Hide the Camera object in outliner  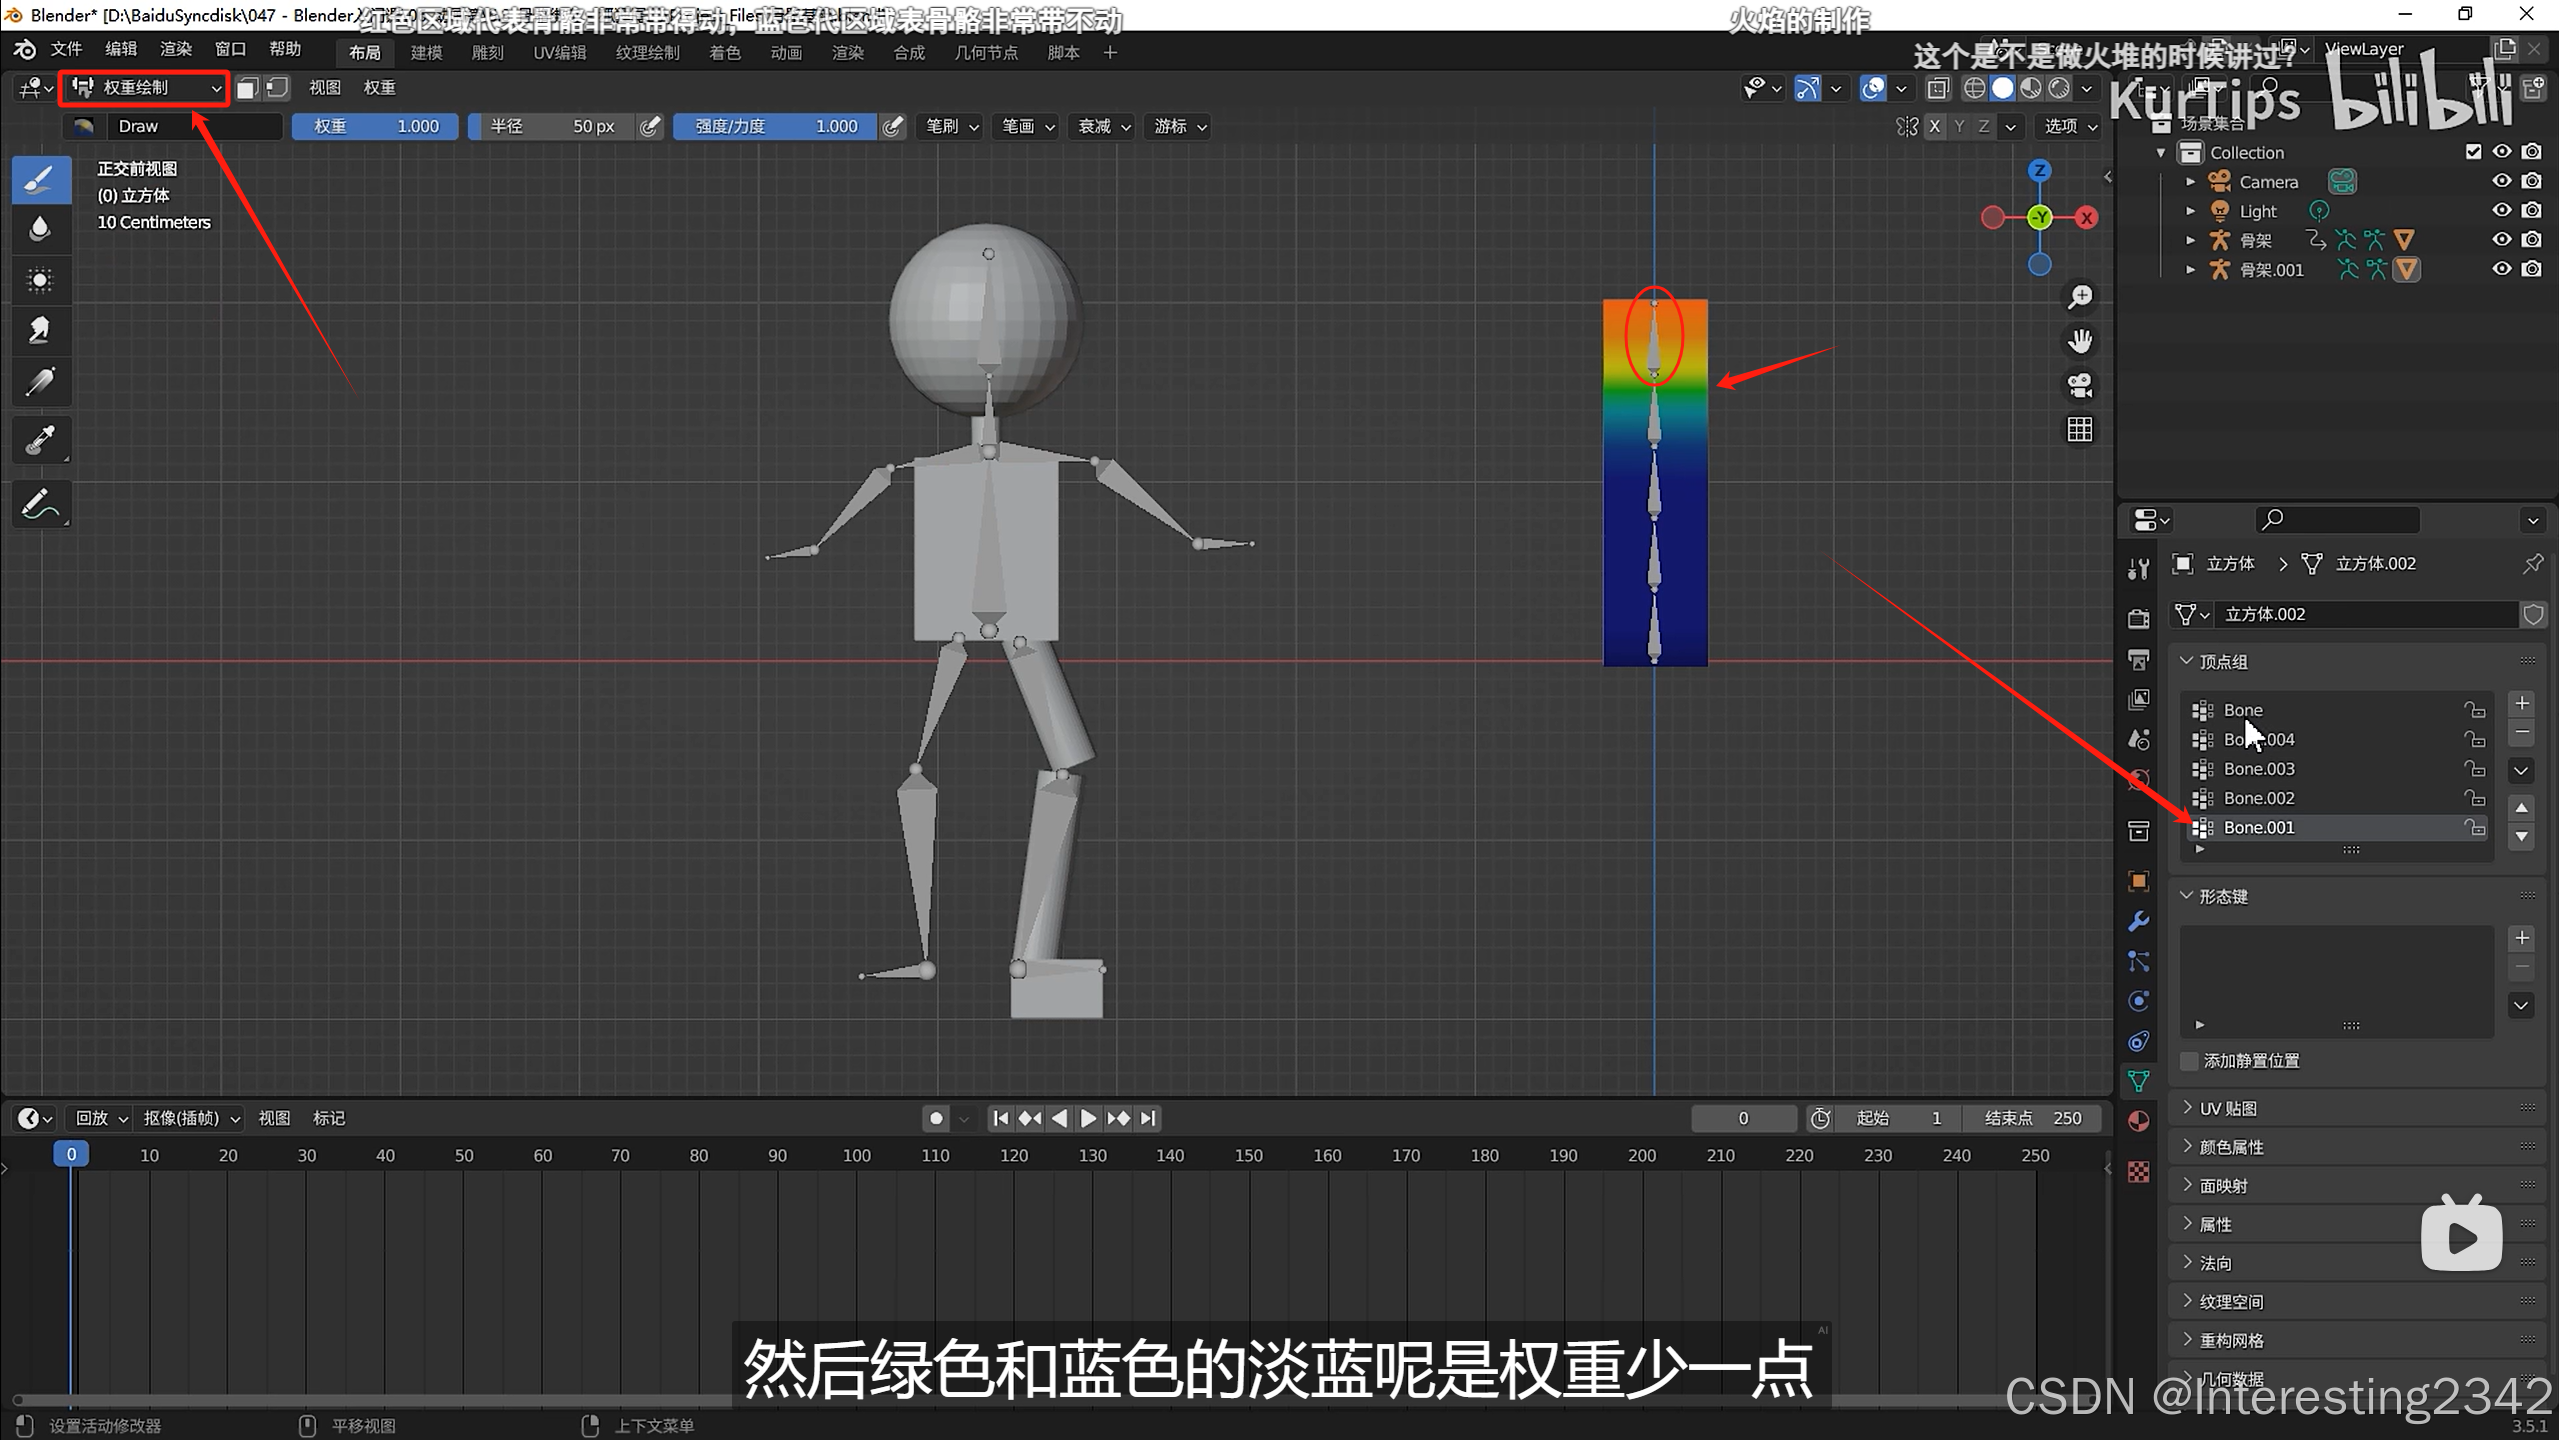(2501, 182)
